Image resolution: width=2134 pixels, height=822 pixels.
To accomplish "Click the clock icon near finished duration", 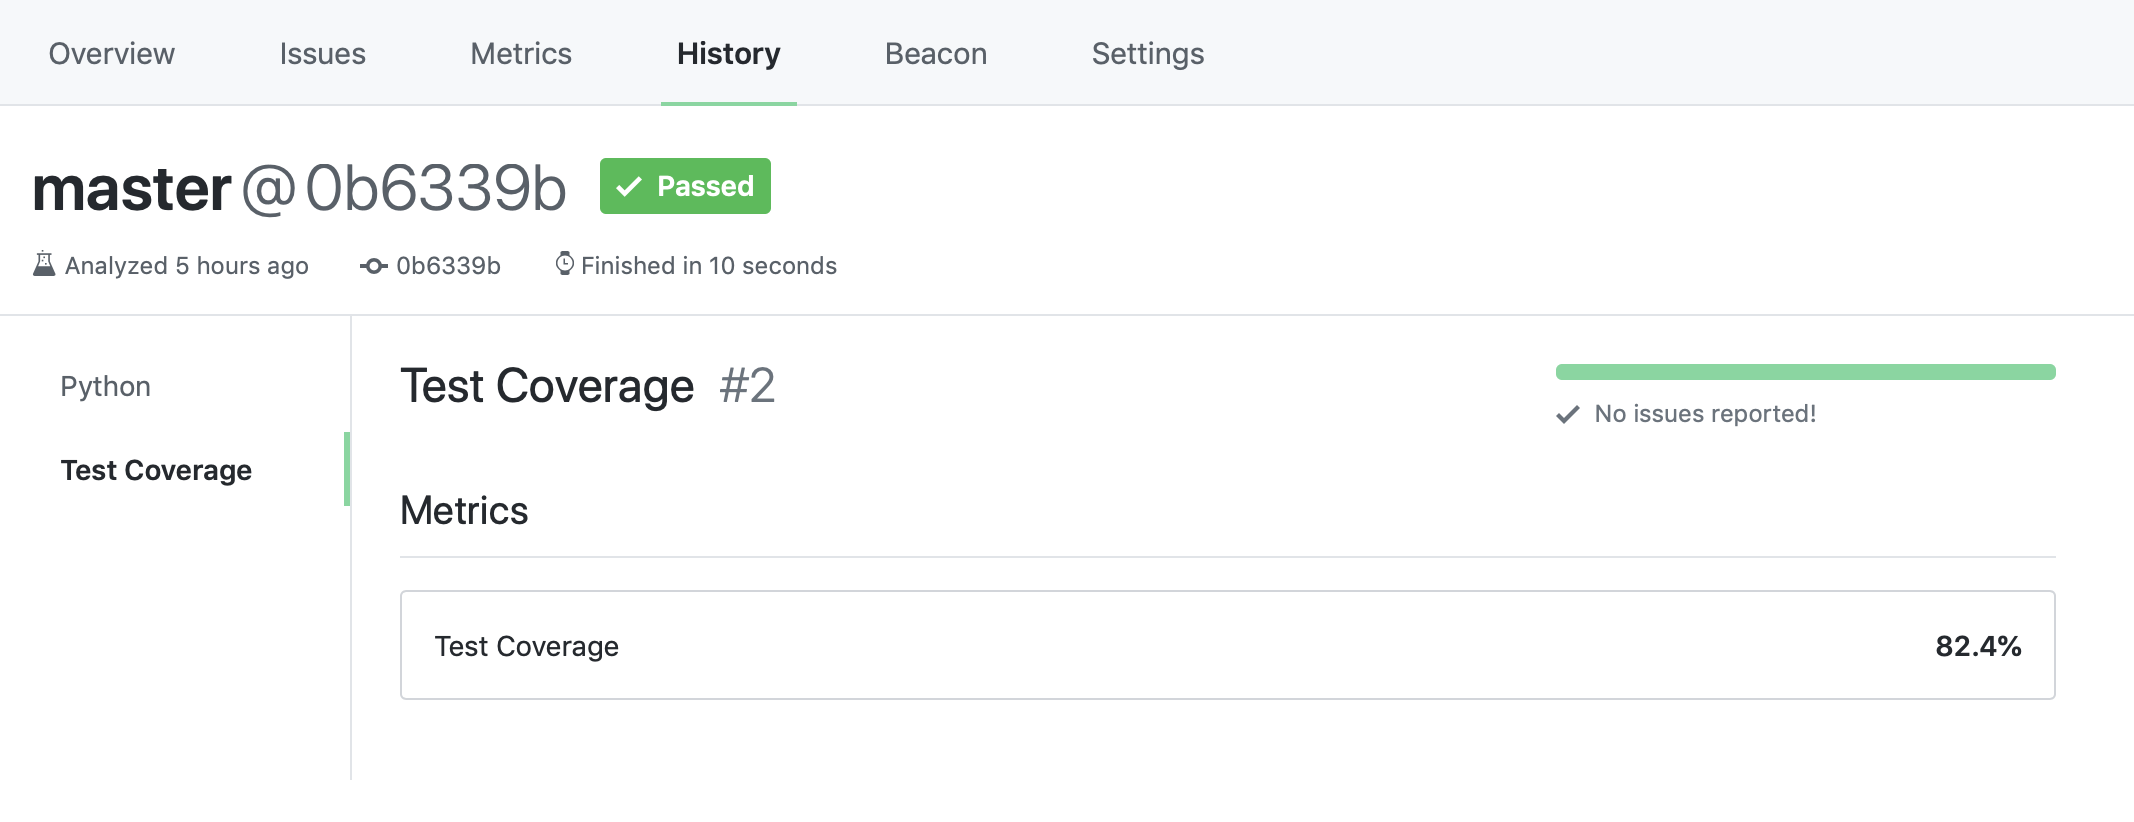I will pos(563,264).
